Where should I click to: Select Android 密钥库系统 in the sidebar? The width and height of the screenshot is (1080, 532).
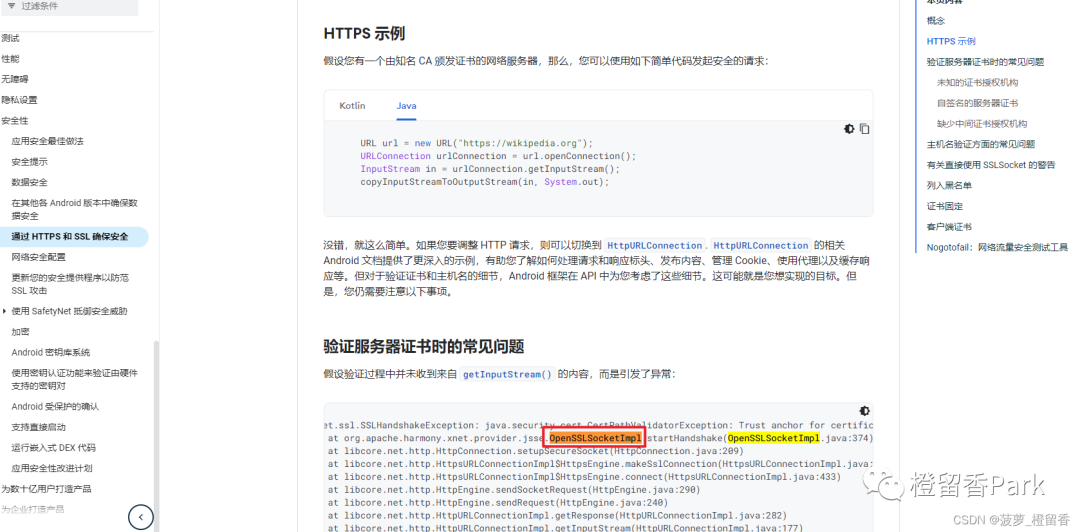[50, 352]
